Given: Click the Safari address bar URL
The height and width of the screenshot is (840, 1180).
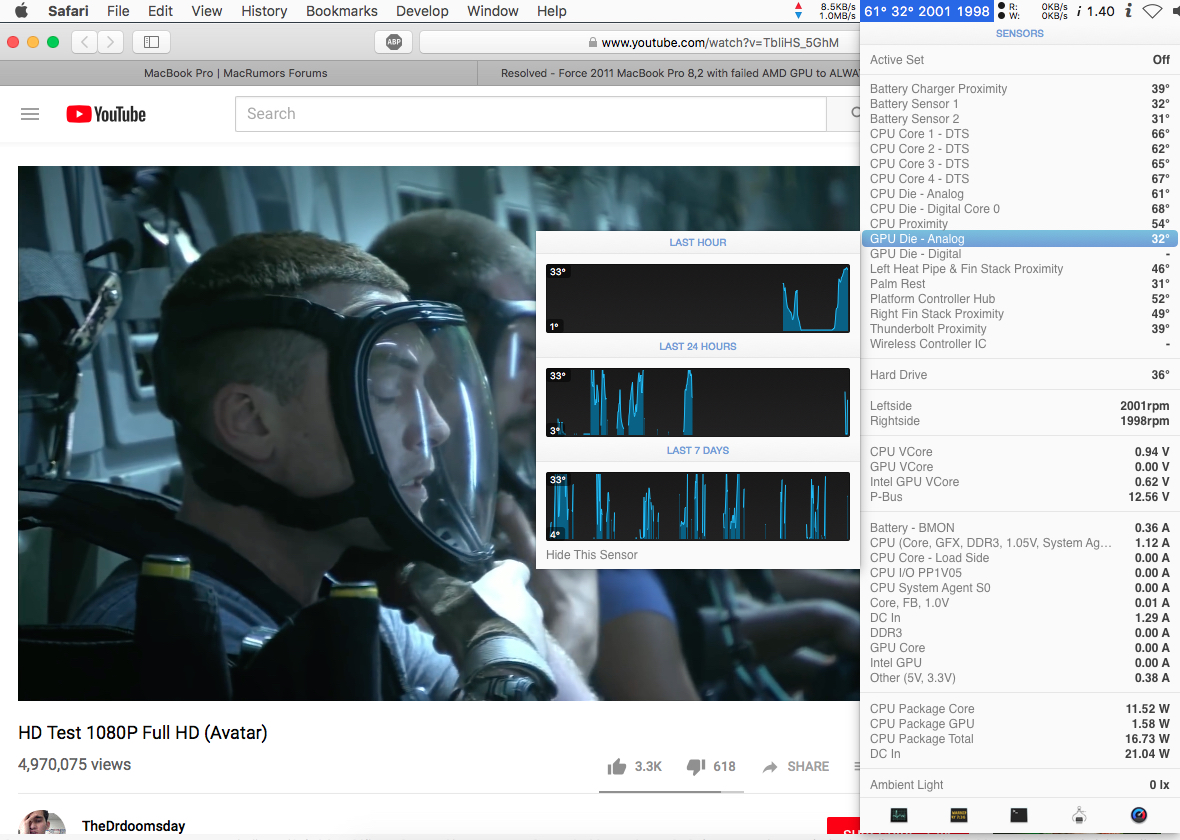Looking at the screenshot, I should [720, 43].
